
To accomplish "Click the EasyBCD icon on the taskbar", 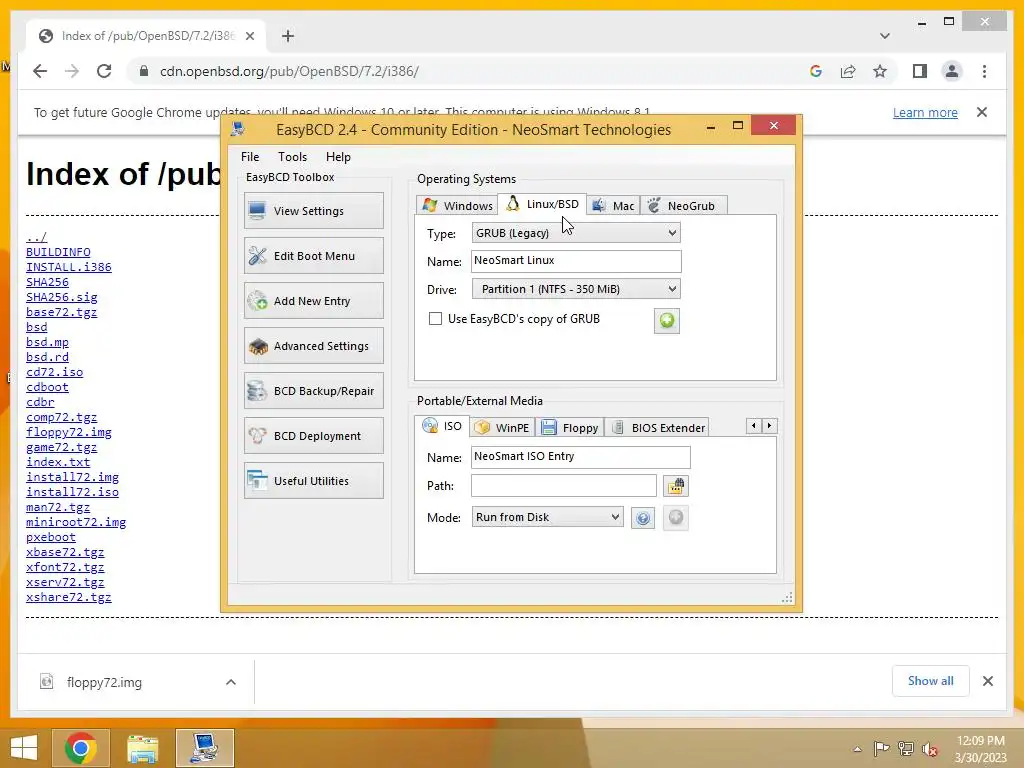I will (204, 748).
